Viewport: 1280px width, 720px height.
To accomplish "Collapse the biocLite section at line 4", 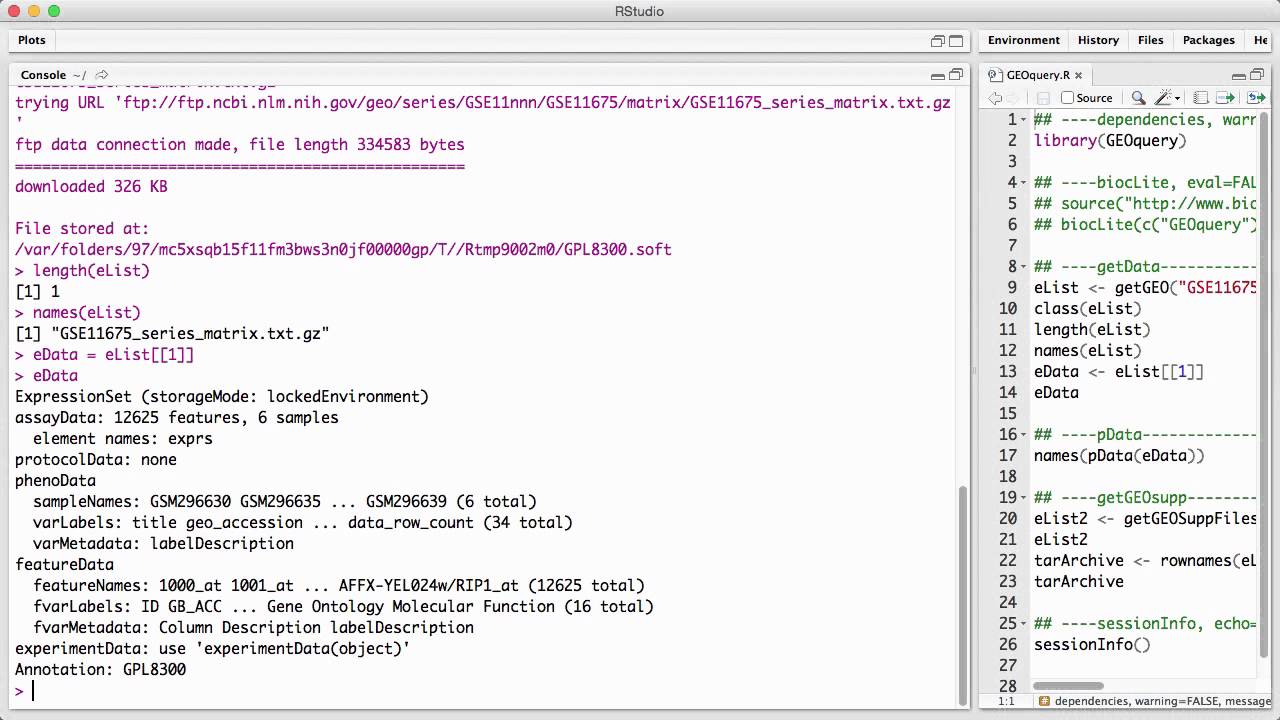I will [x=1025, y=183].
